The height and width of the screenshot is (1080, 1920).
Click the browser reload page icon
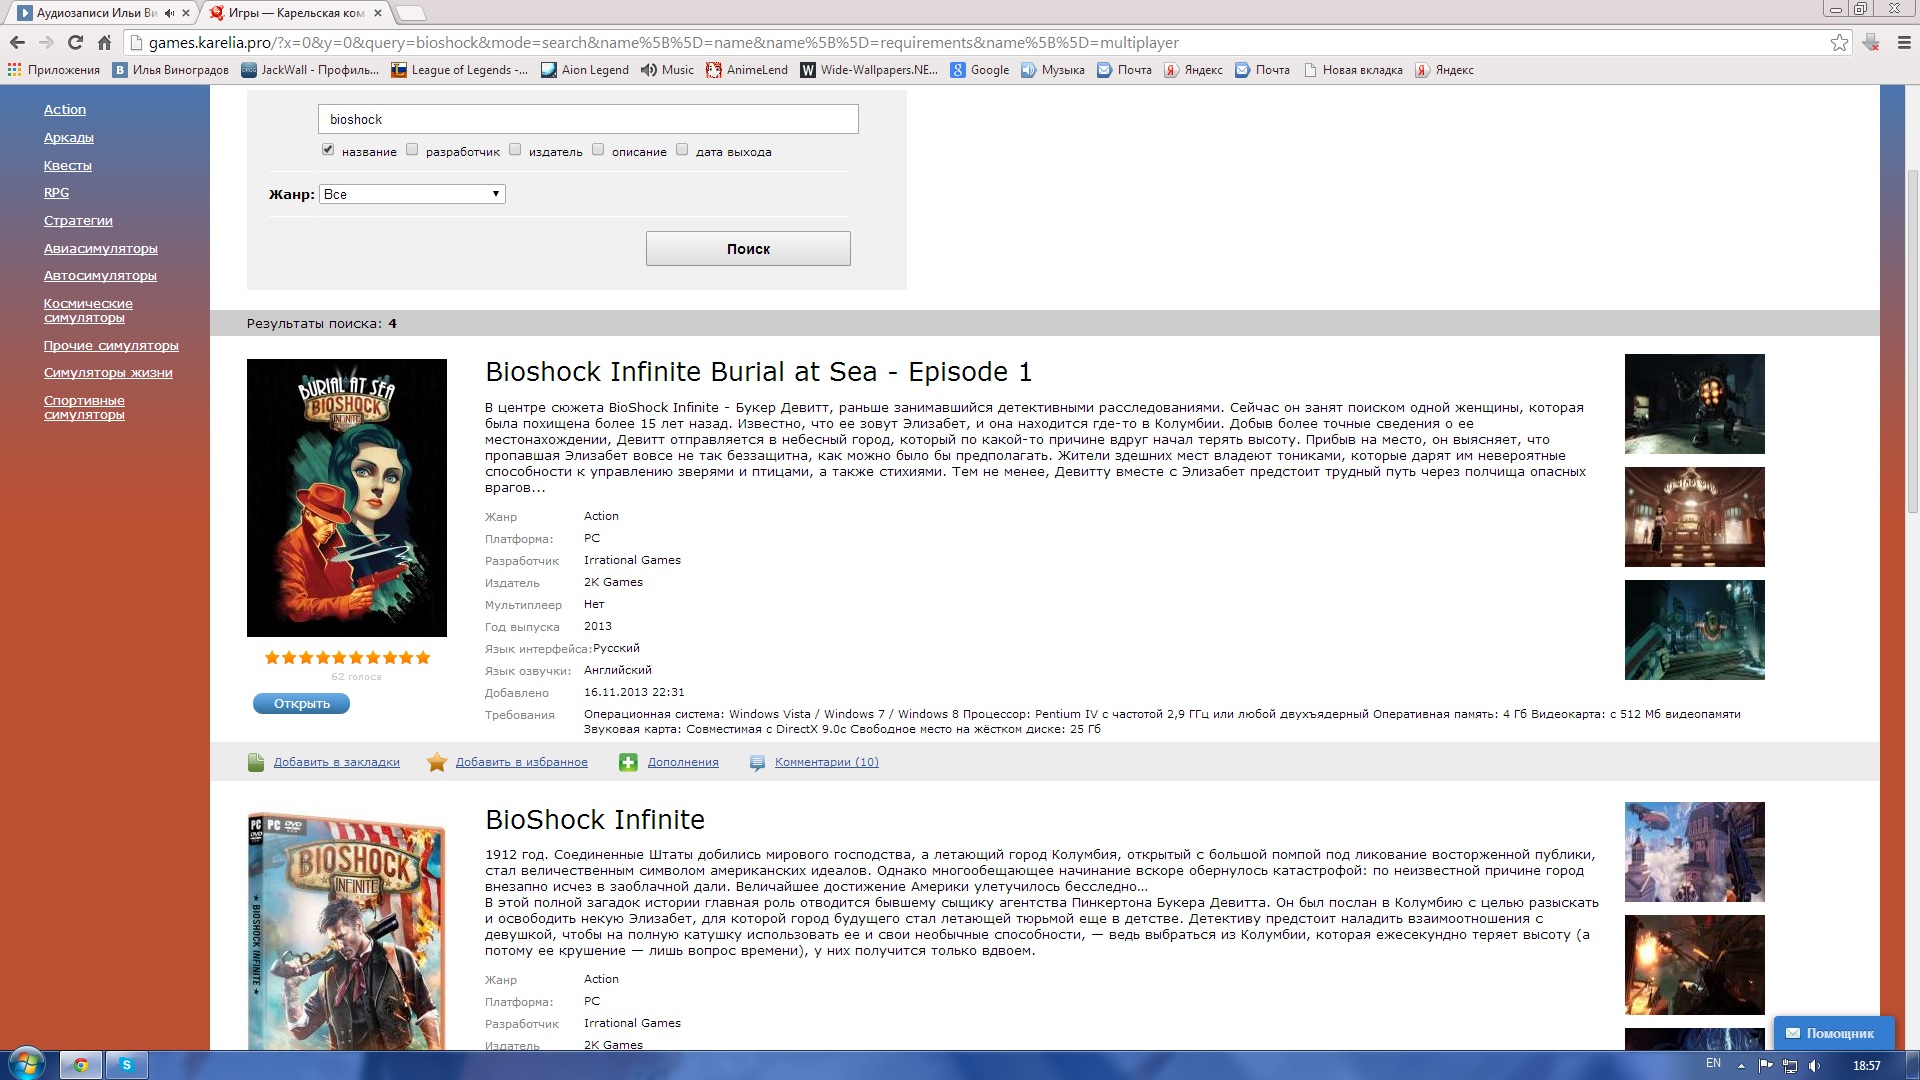click(x=75, y=42)
